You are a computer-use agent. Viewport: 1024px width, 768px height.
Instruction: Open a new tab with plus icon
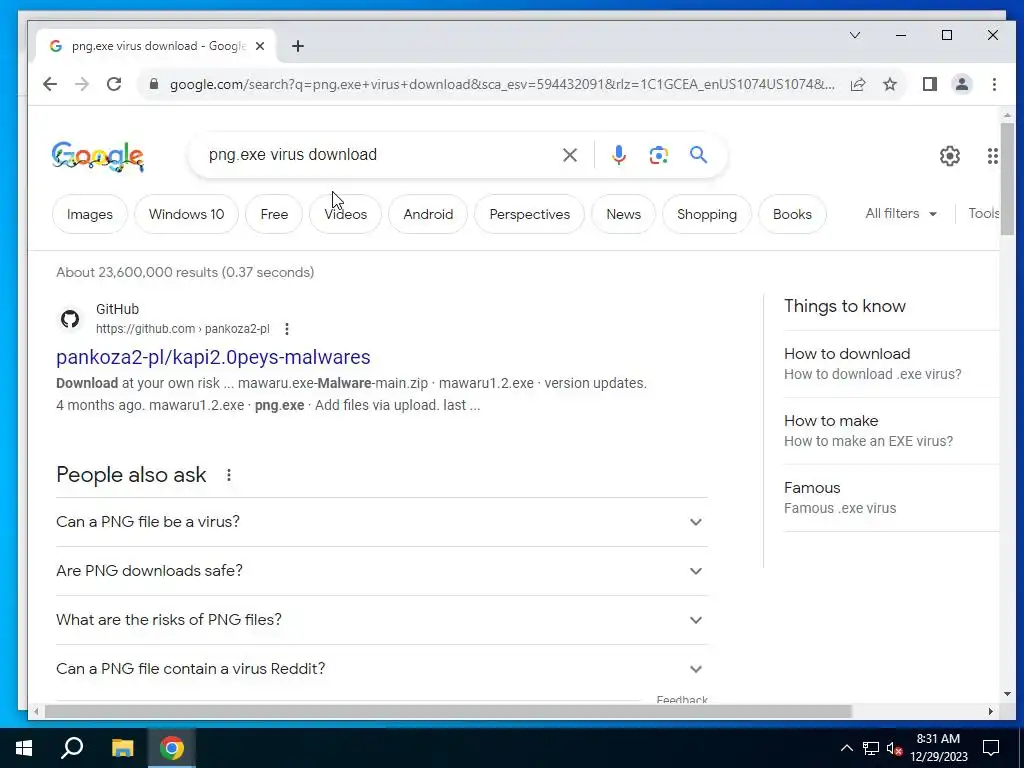point(298,46)
